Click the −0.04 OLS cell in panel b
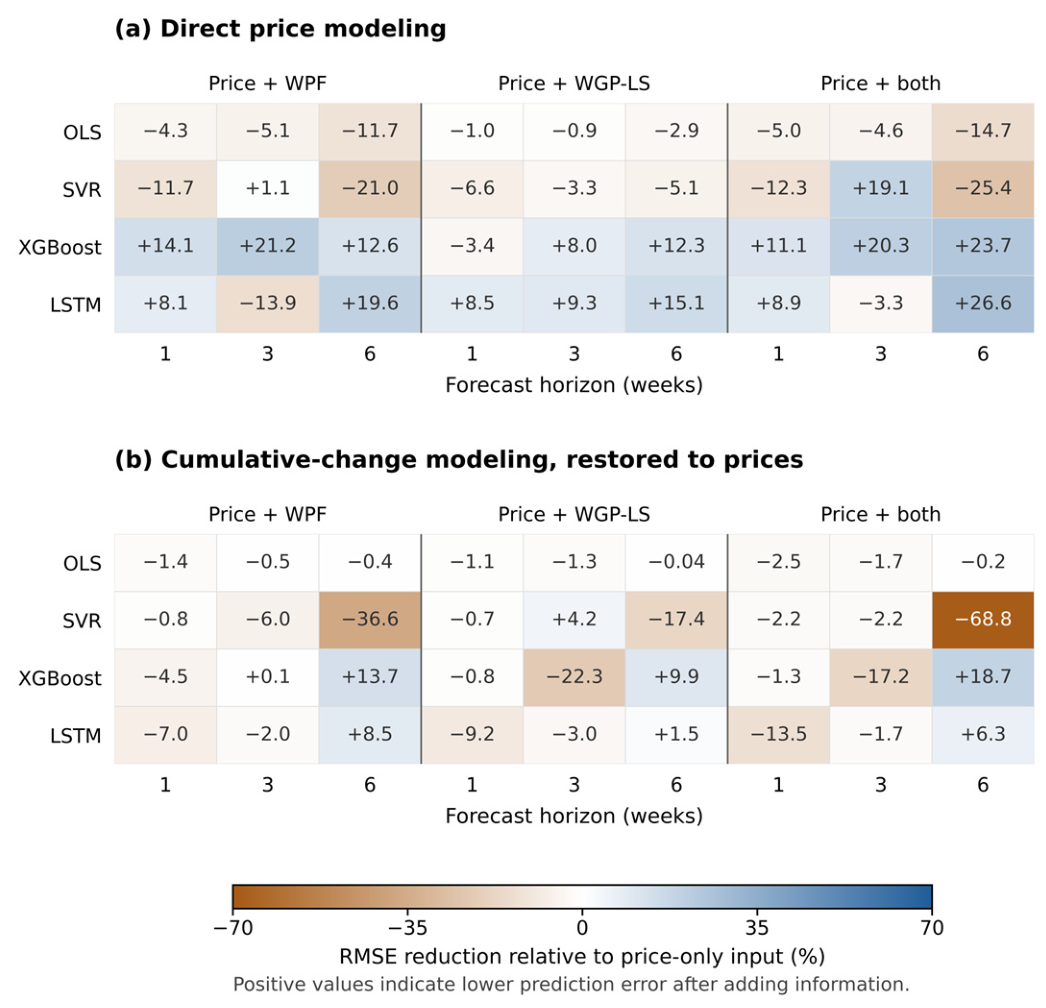 click(x=676, y=562)
